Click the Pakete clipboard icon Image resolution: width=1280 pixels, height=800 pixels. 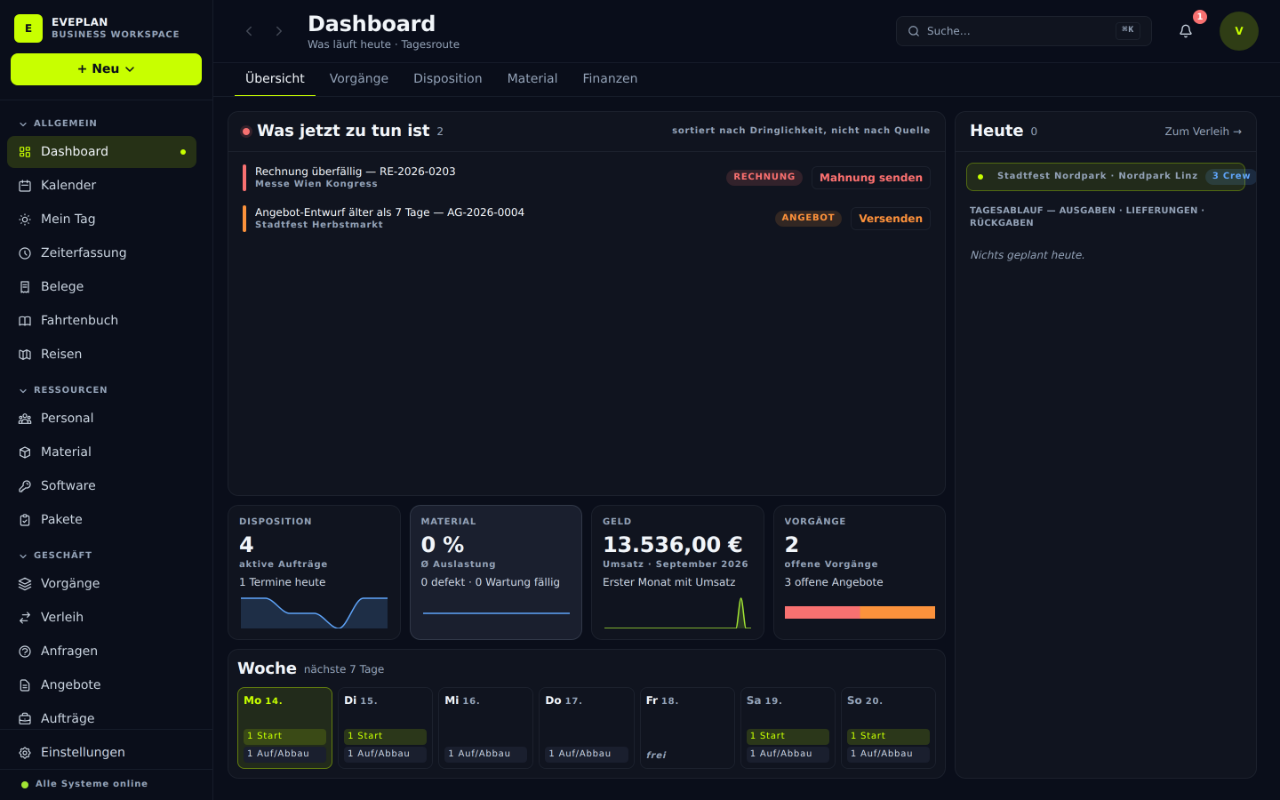25,520
